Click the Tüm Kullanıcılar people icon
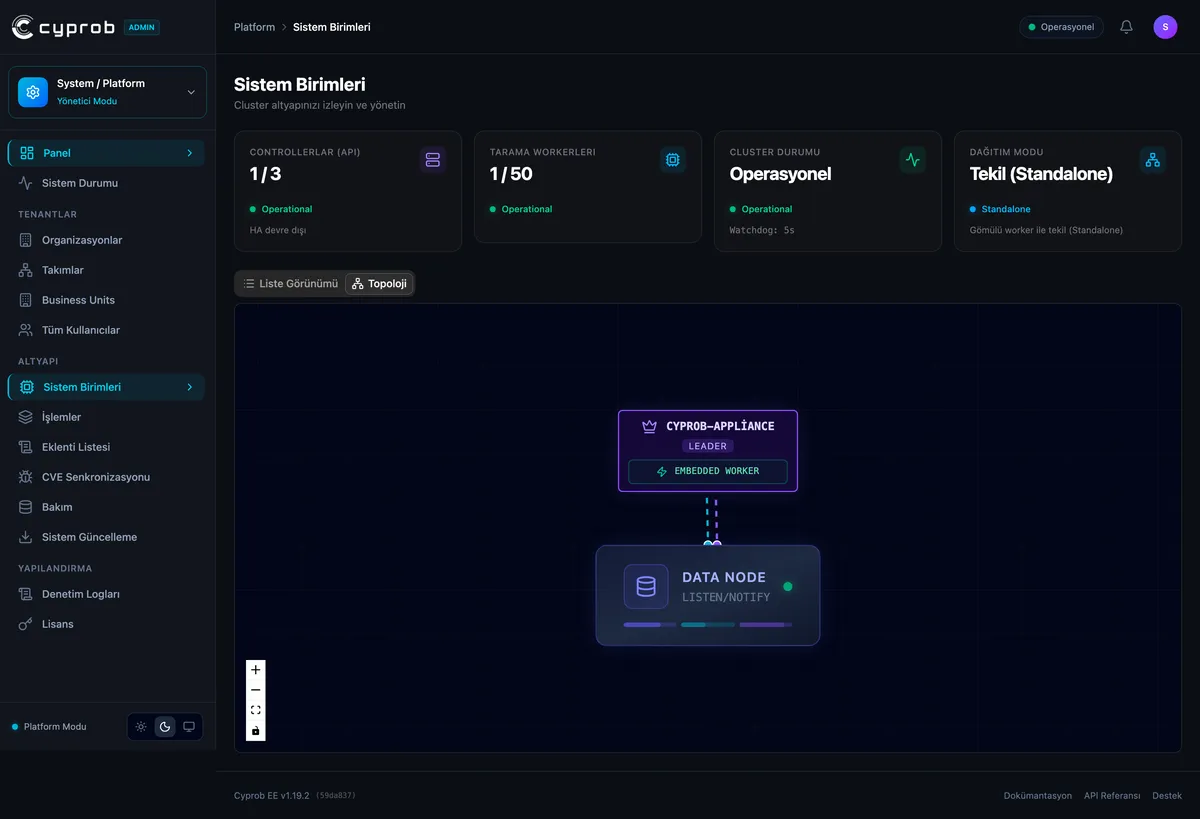1200x819 pixels. click(x=26, y=330)
